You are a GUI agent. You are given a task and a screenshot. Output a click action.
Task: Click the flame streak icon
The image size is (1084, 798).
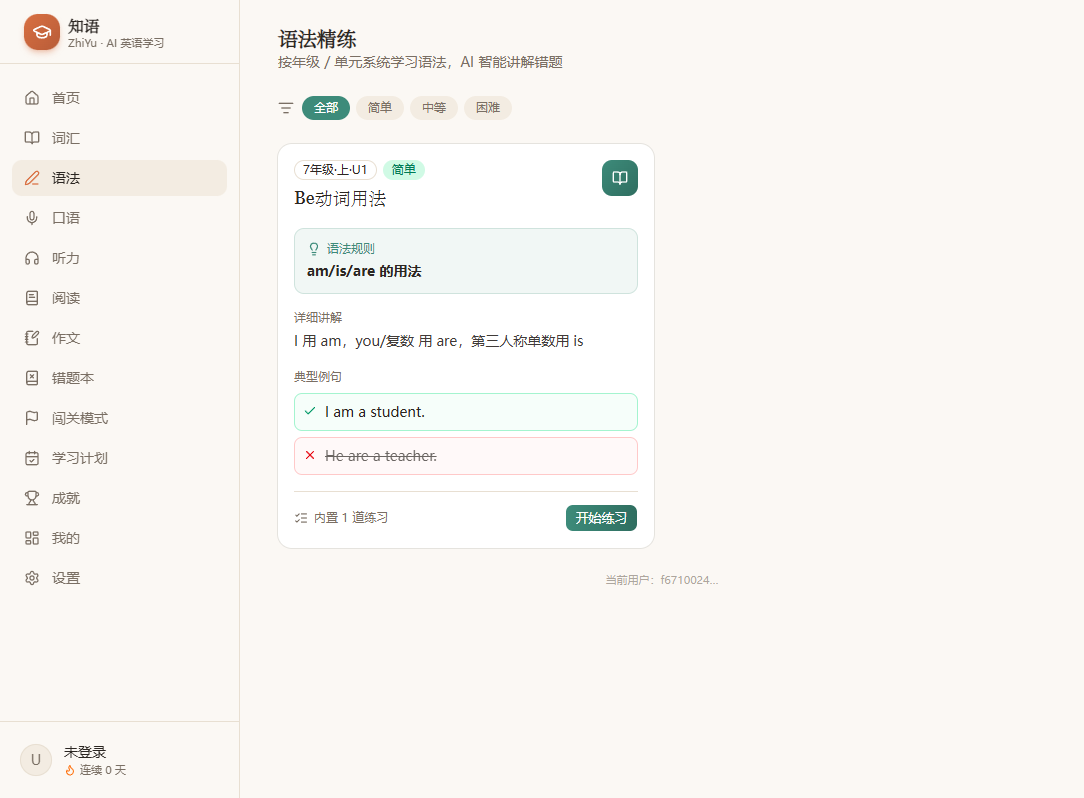coord(70,770)
